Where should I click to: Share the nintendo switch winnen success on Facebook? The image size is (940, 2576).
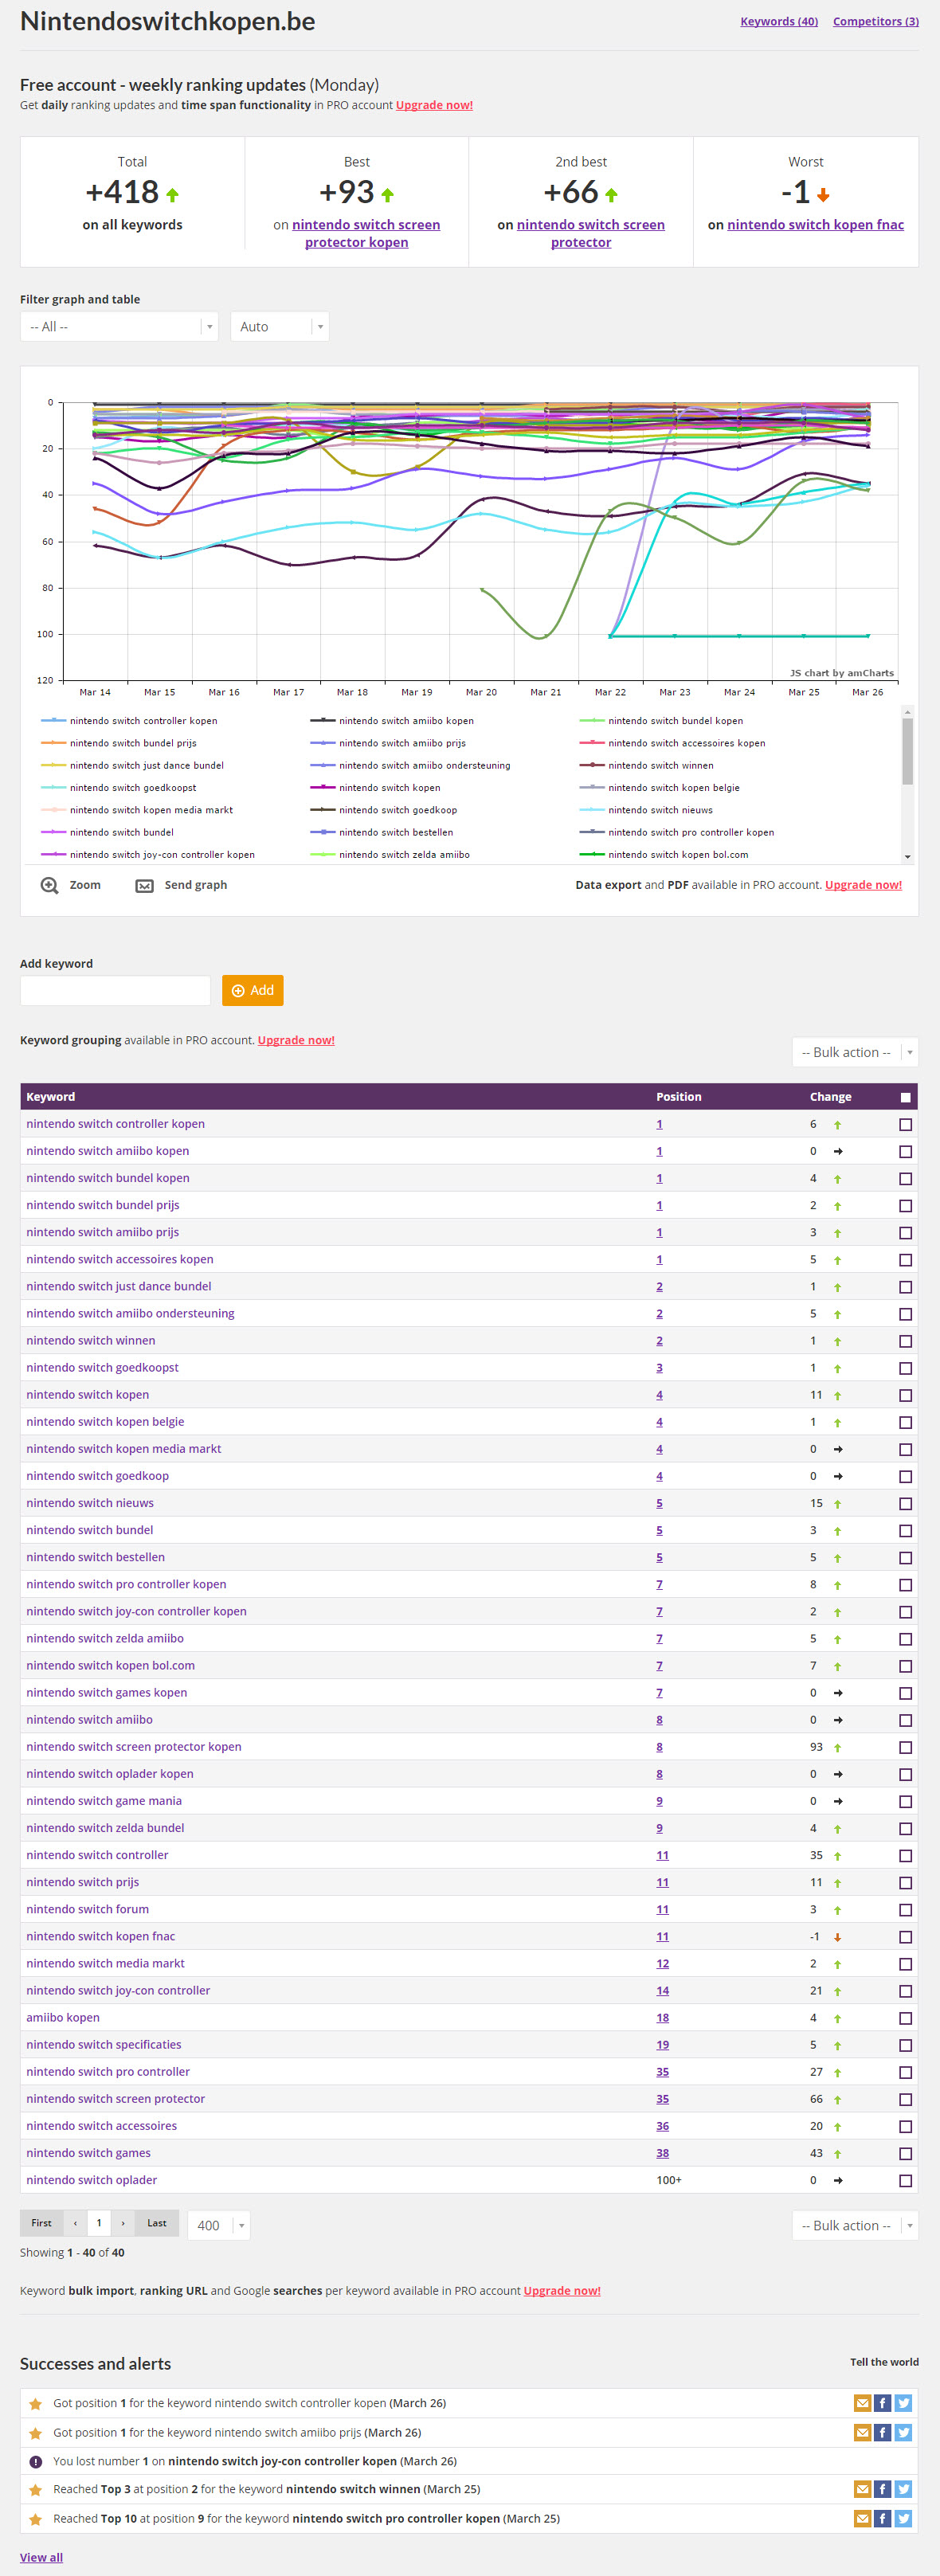pyautogui.click(x=882, y=2489)
